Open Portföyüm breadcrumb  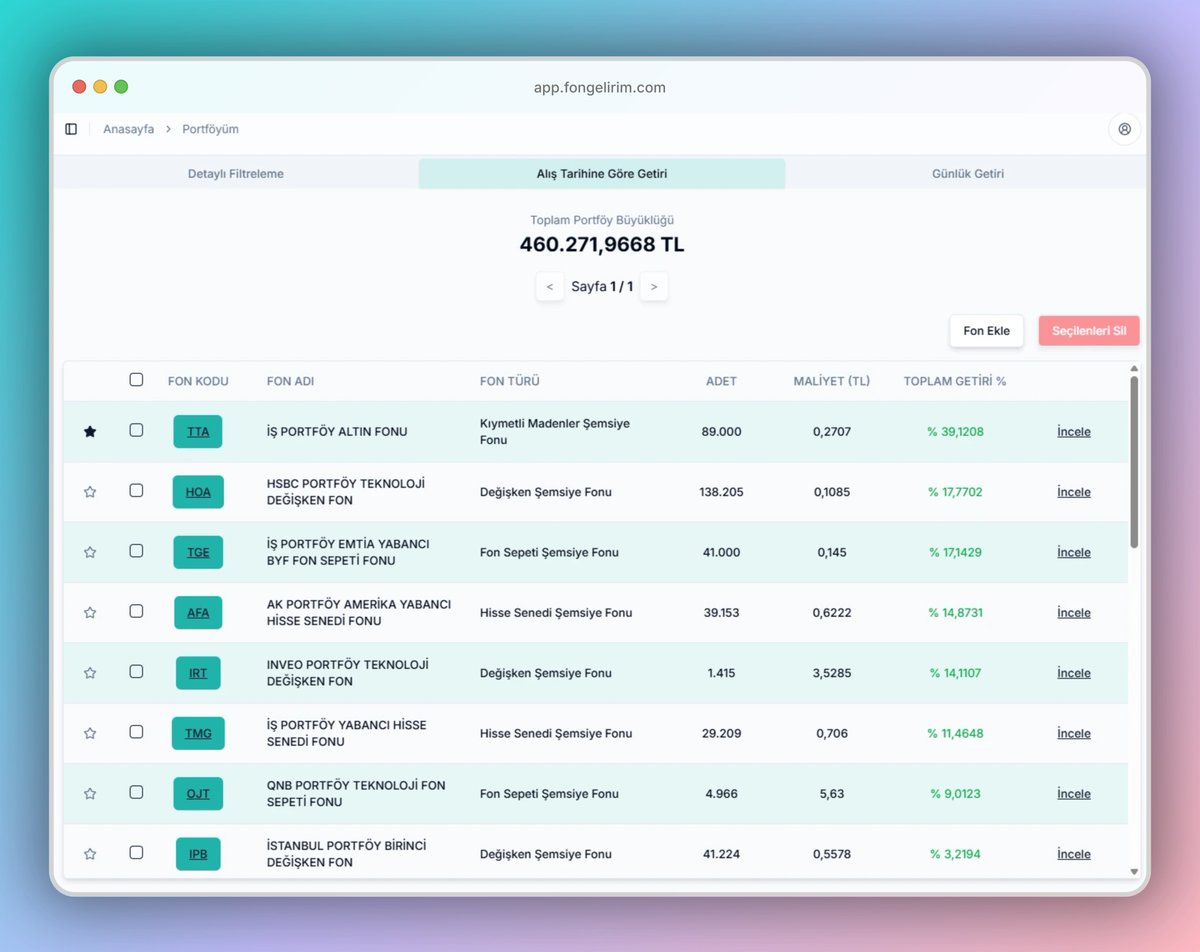point(210,129)
